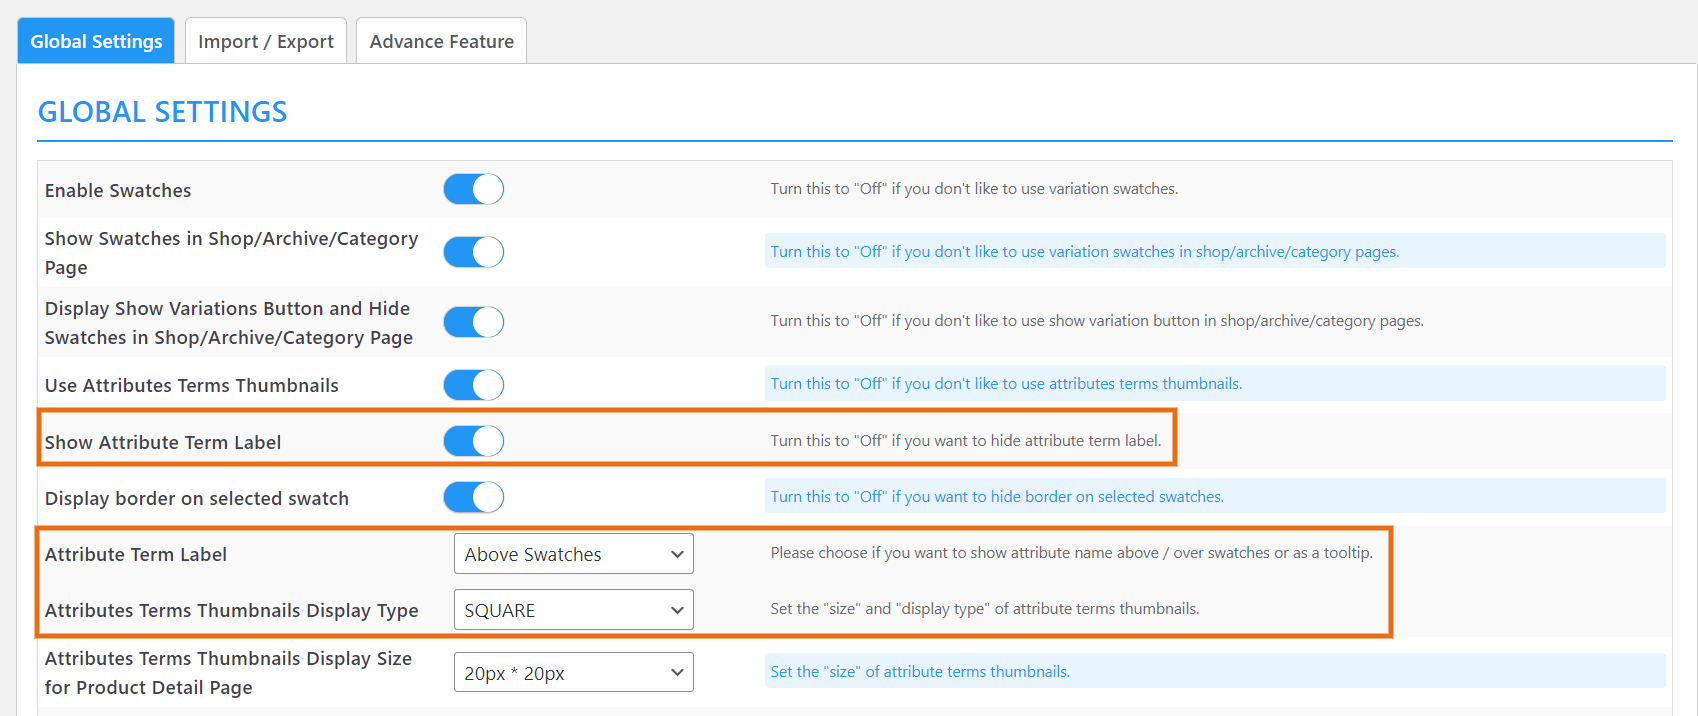1698x716 pixels.
Task: Turn off Show Swatches in Shop/Archive/Category Page
Action: click(x=474, y=252)
